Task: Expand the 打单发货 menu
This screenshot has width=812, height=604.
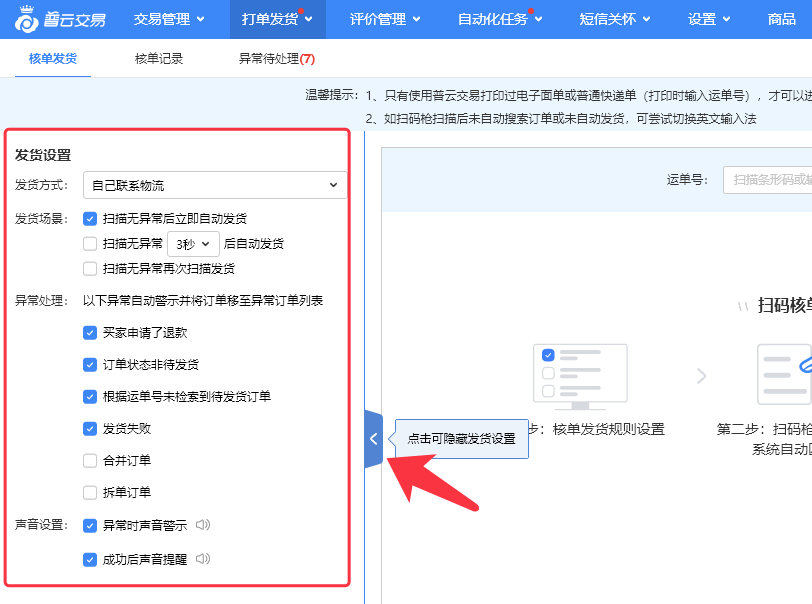Action: [x=278, y=19]
